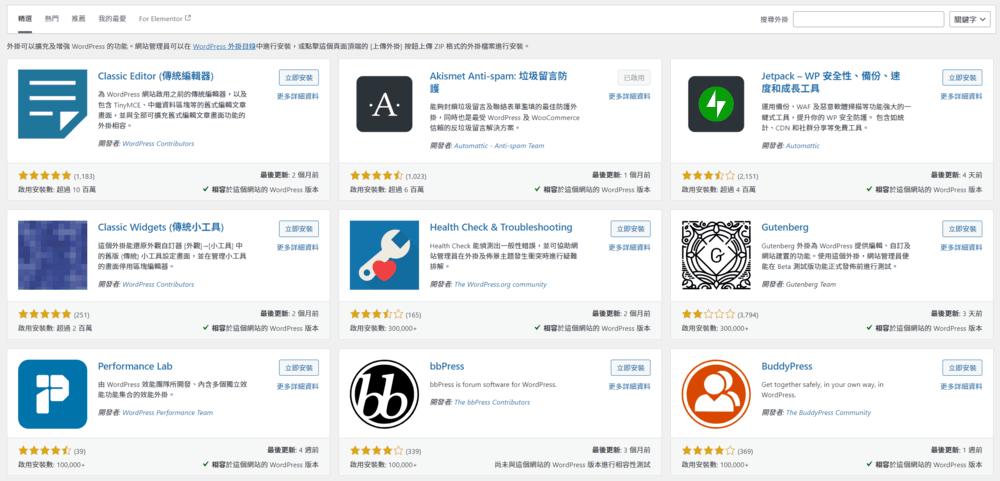Switch to the 推薦 tab
Viewport: 1000px width, 481px height.
coord(78,19)
